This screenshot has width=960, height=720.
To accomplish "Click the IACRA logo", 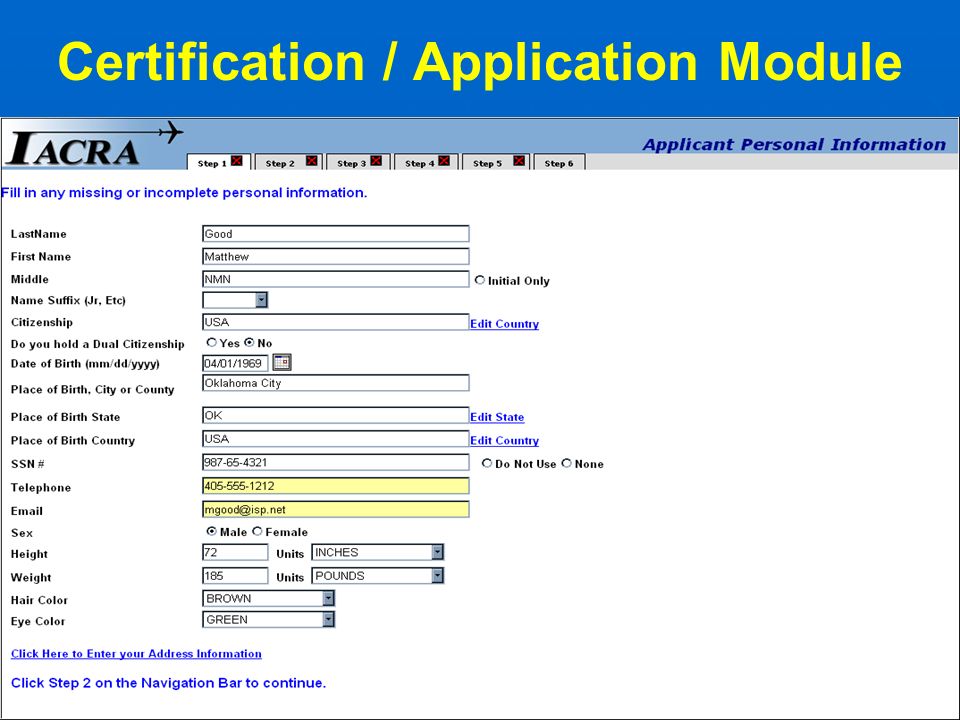I will pos(94,144).
